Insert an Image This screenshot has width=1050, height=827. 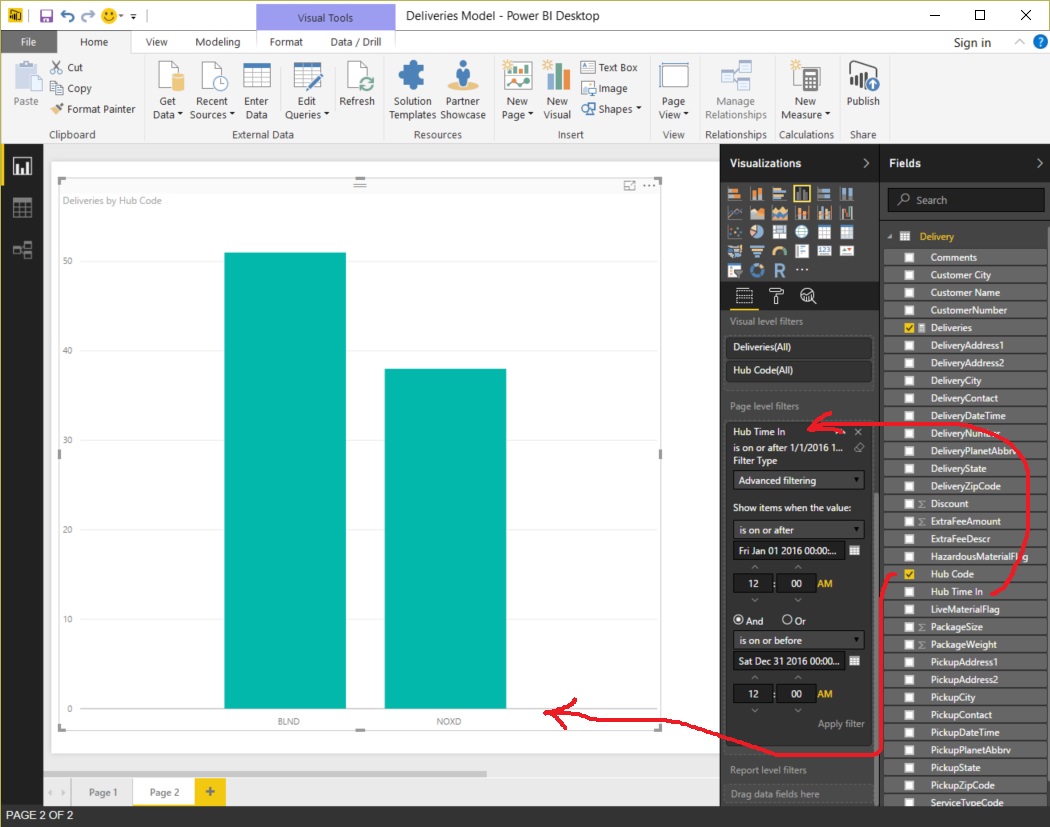(604, 88)
